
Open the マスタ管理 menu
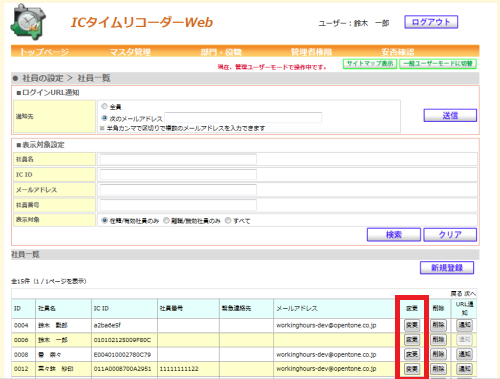click(130, 52)
